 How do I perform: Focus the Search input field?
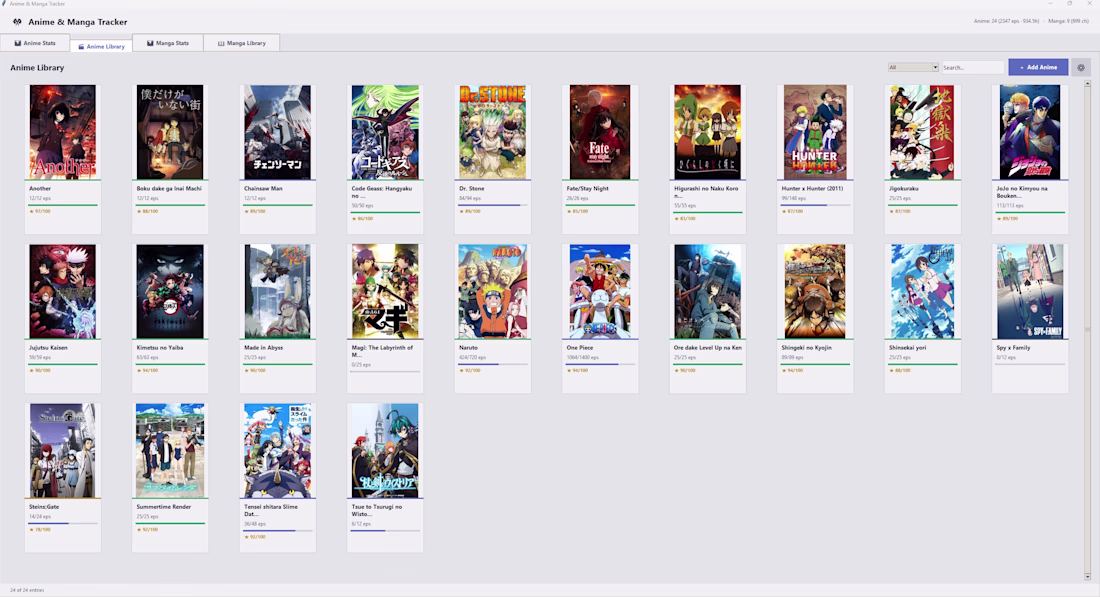(x=972, y=67)
